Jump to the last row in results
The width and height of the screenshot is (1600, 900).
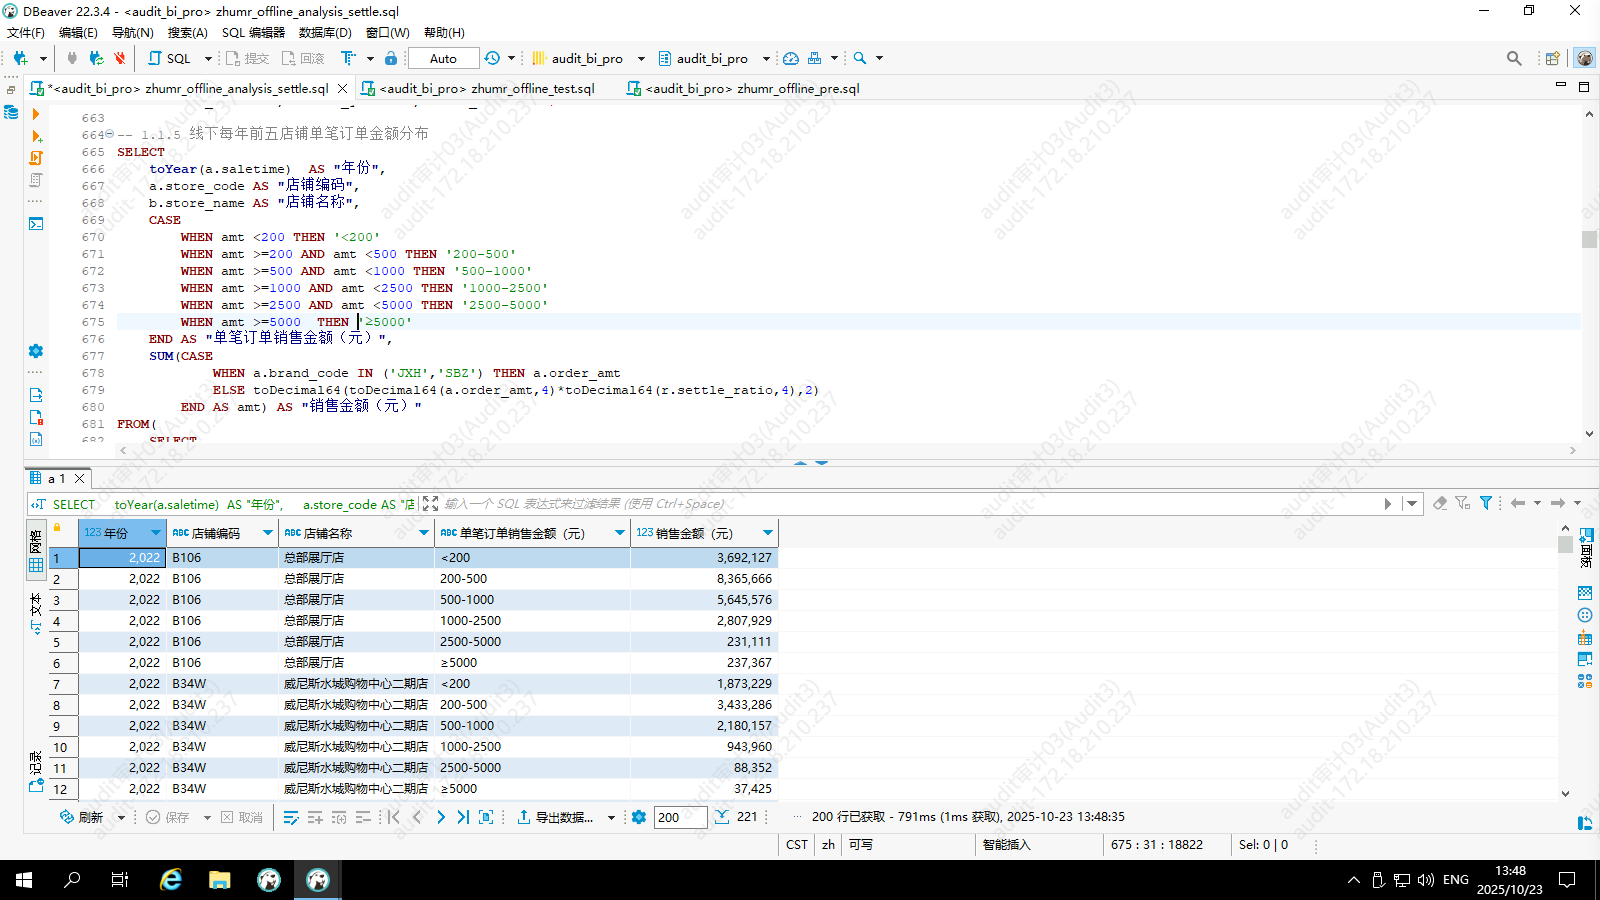tap(463, 817)
